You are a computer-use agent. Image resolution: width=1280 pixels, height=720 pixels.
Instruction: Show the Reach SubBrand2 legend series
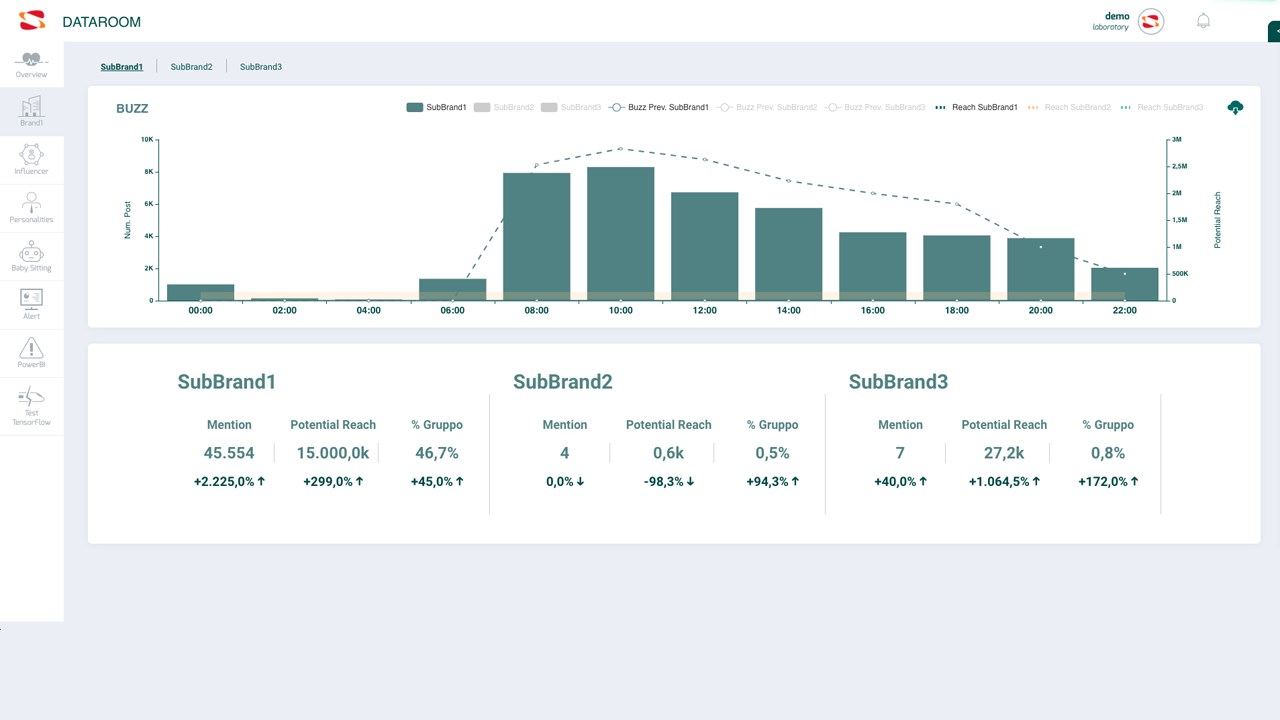point(1069,107)
